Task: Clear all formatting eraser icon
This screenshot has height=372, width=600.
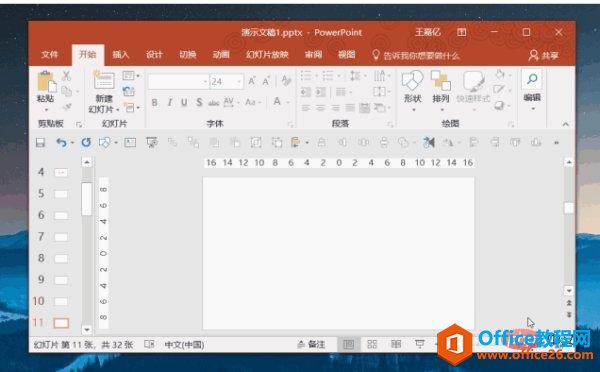Action: pos(286,81)
